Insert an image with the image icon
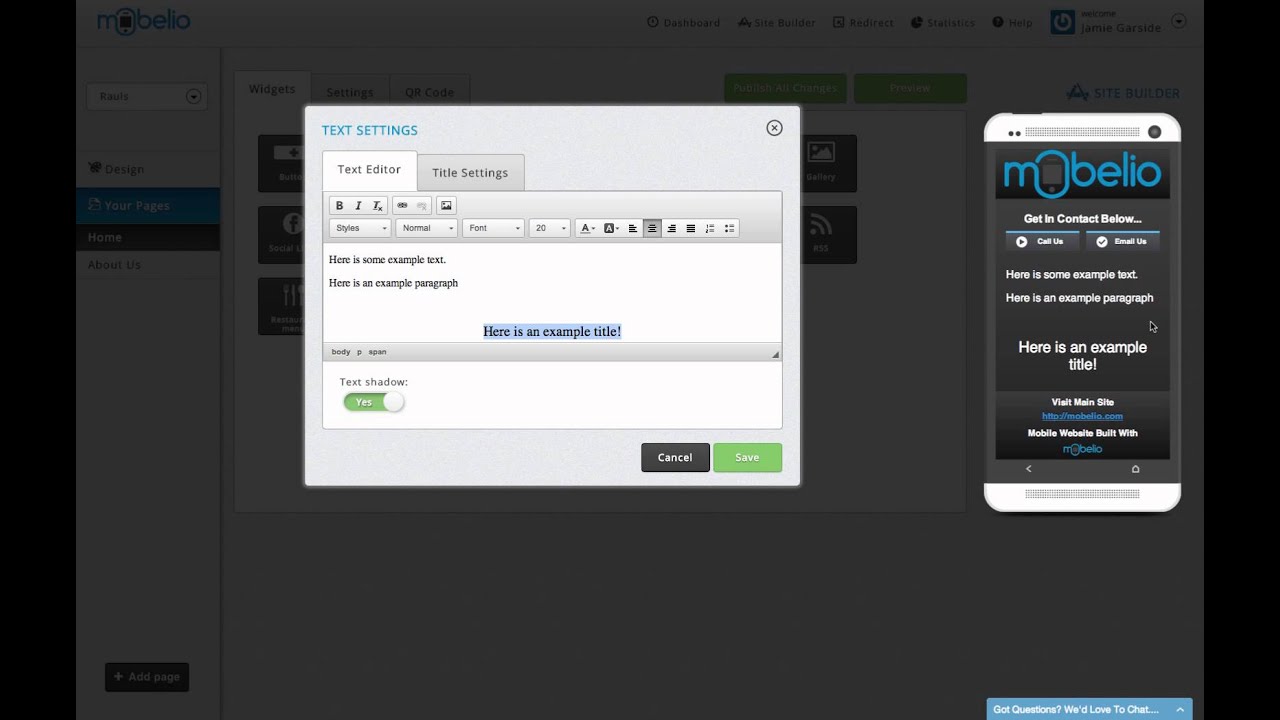1280x720 pixels. (446, 206)
